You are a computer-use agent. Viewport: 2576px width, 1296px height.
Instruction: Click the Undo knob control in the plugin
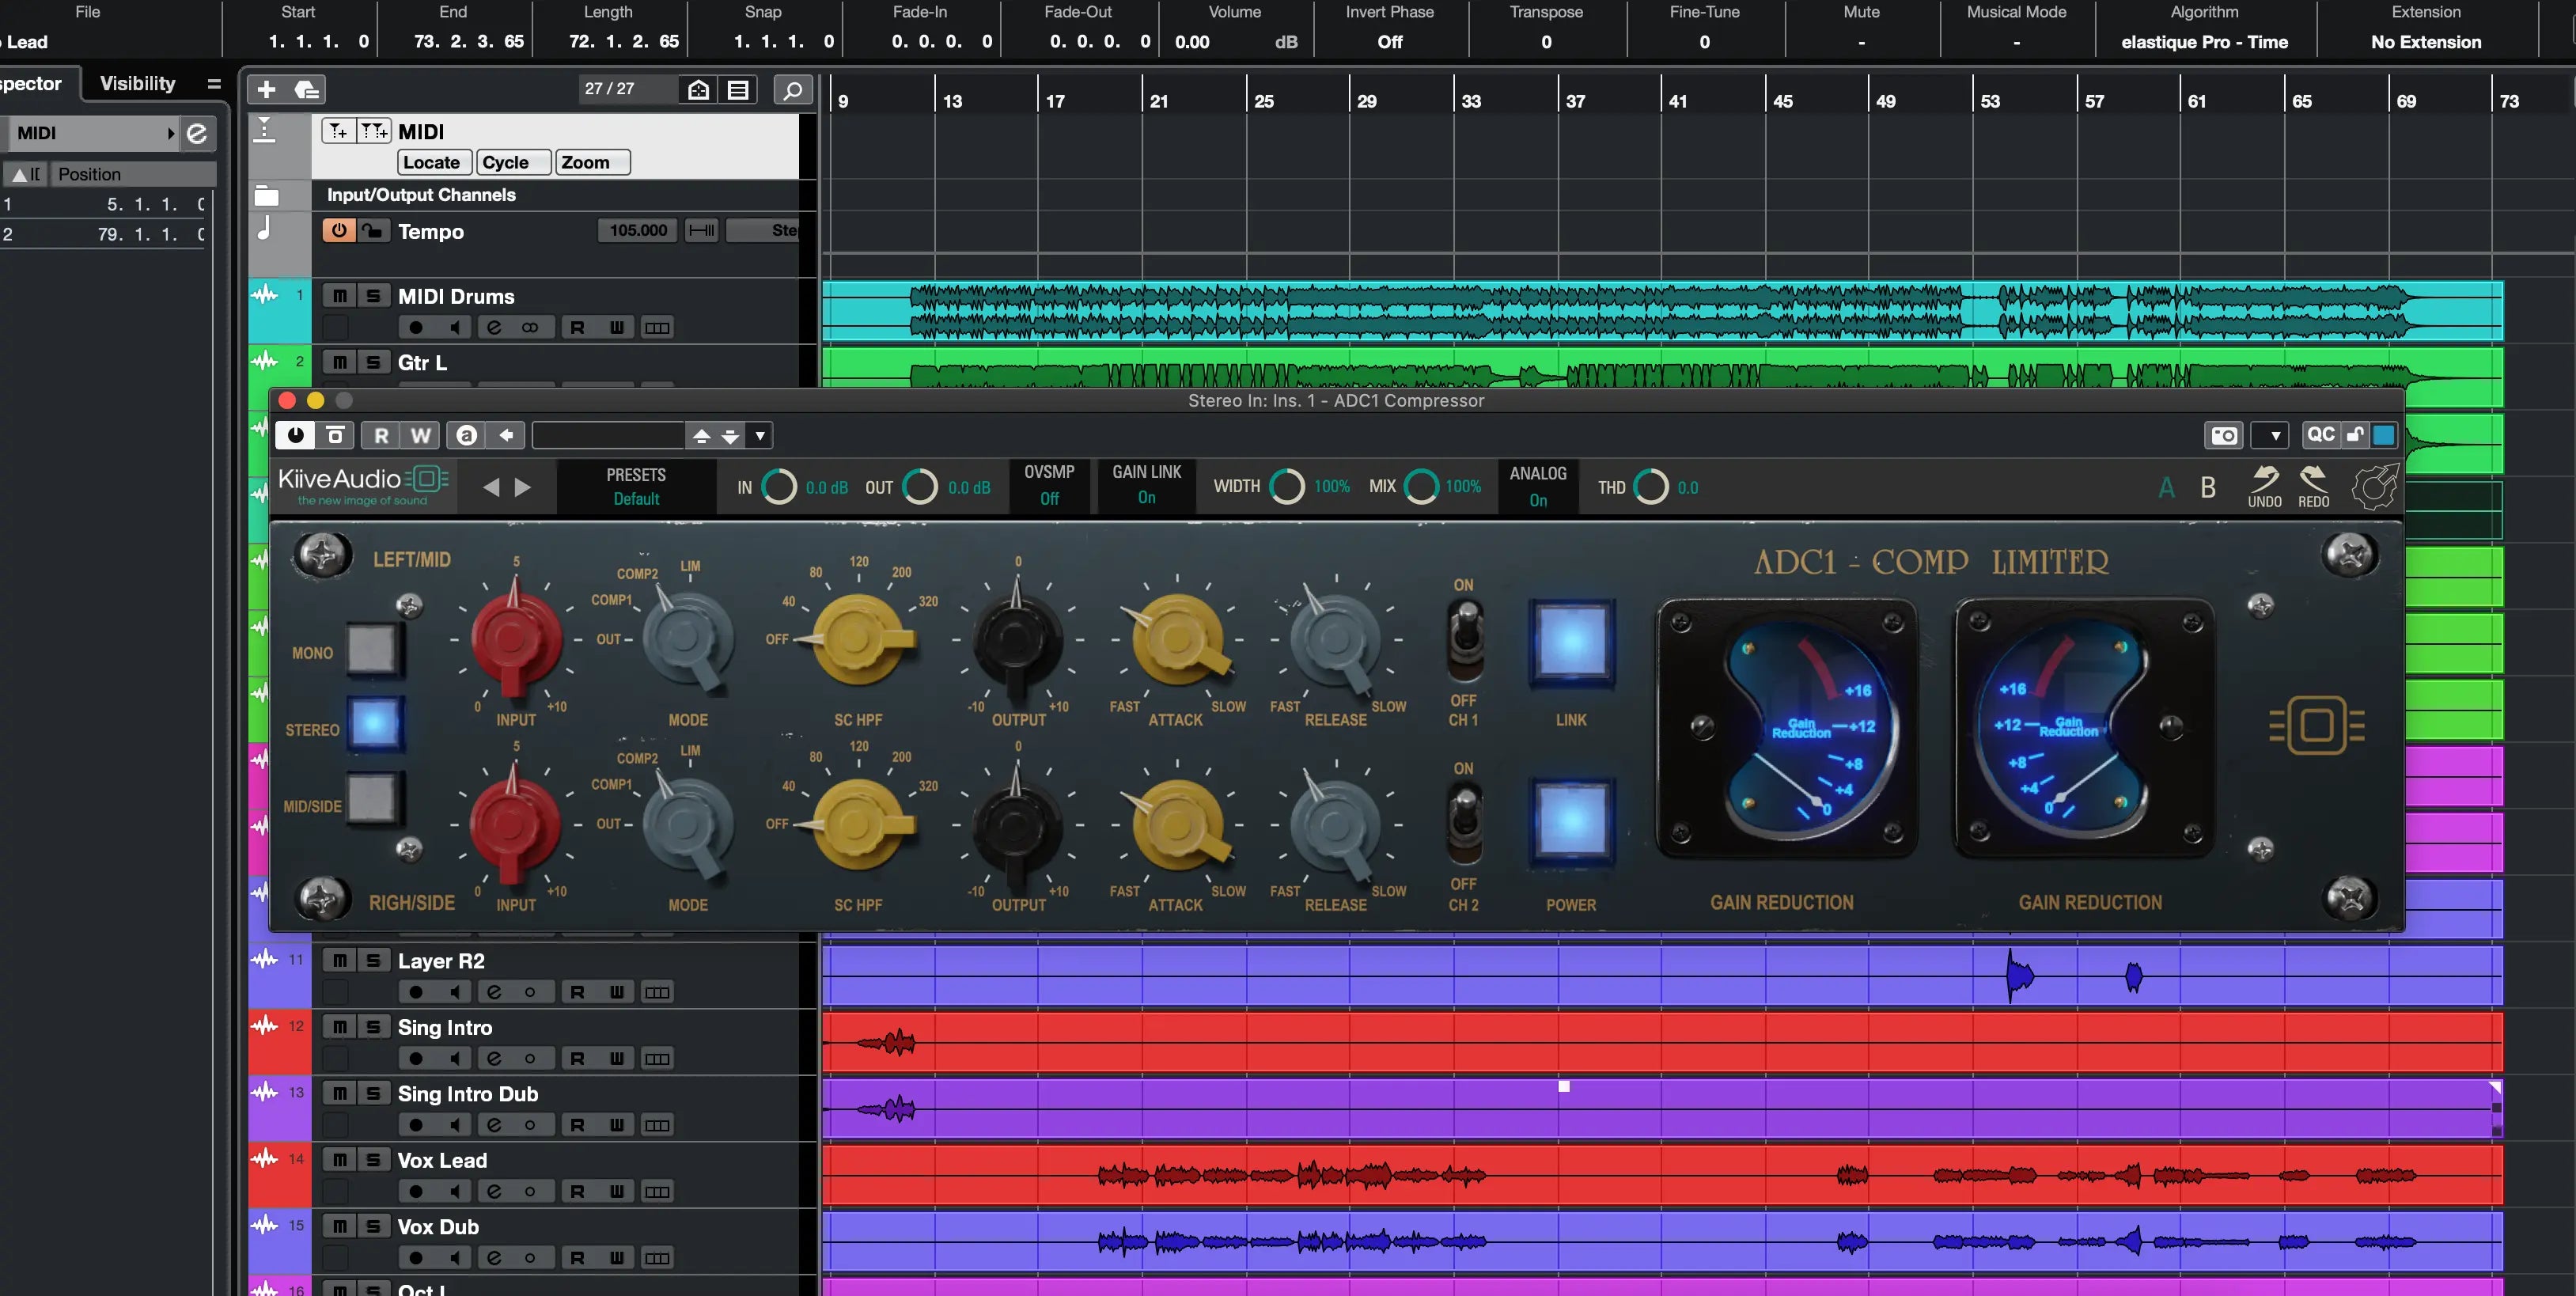(2264, 483)
